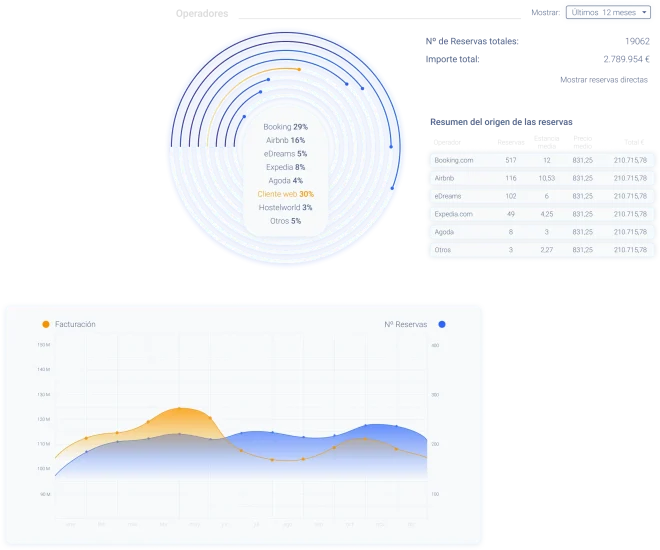Click the blue Nº Reservas legend dot
Image resolution: width=660 pixels, height=550 pixels.
click(x=441, y=324)
